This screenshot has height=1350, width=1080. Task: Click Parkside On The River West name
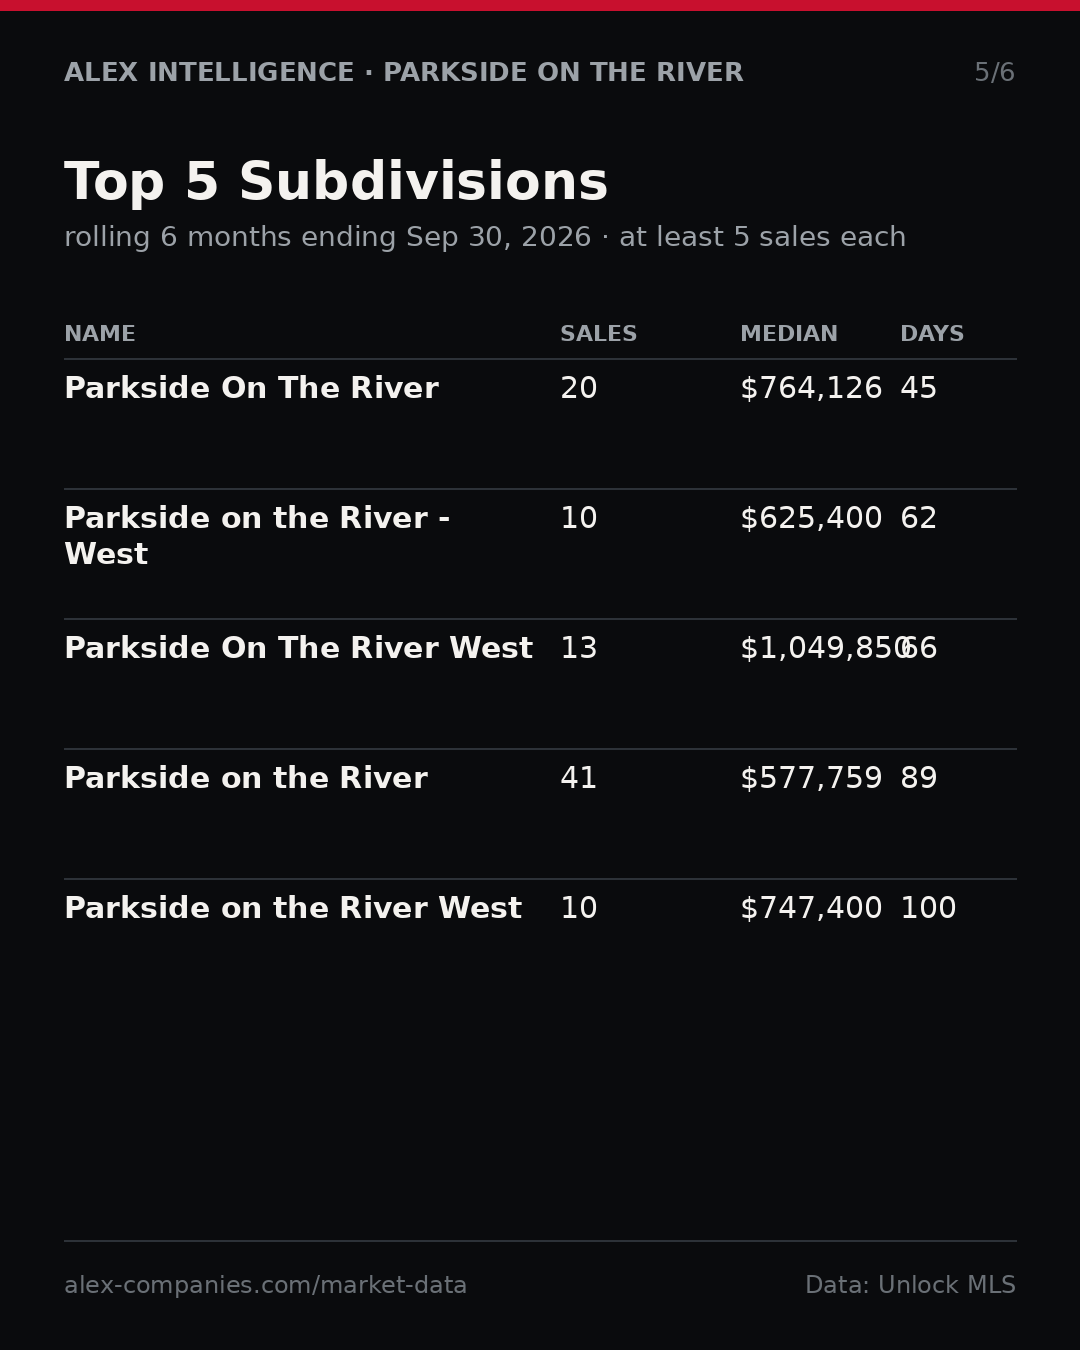[298, 649]
